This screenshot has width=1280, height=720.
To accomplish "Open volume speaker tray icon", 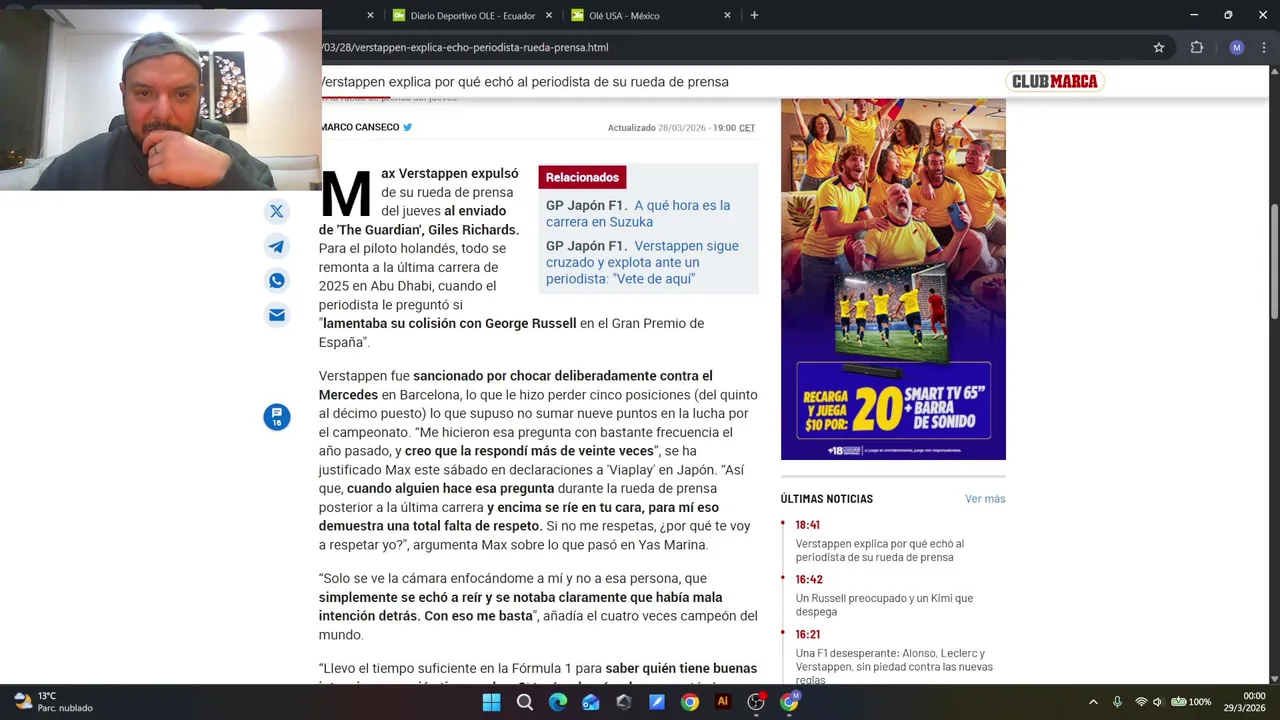I will coord(1158,702).
